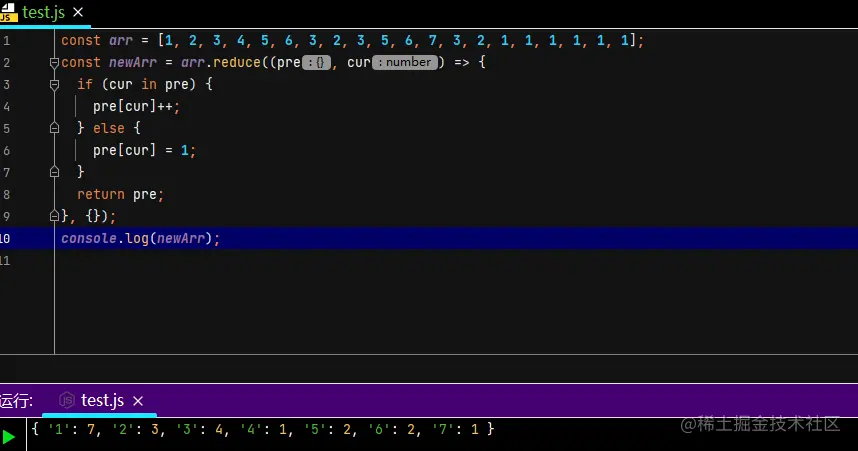
Task: Collapse the fold marker on line 2
Action: 54,62
